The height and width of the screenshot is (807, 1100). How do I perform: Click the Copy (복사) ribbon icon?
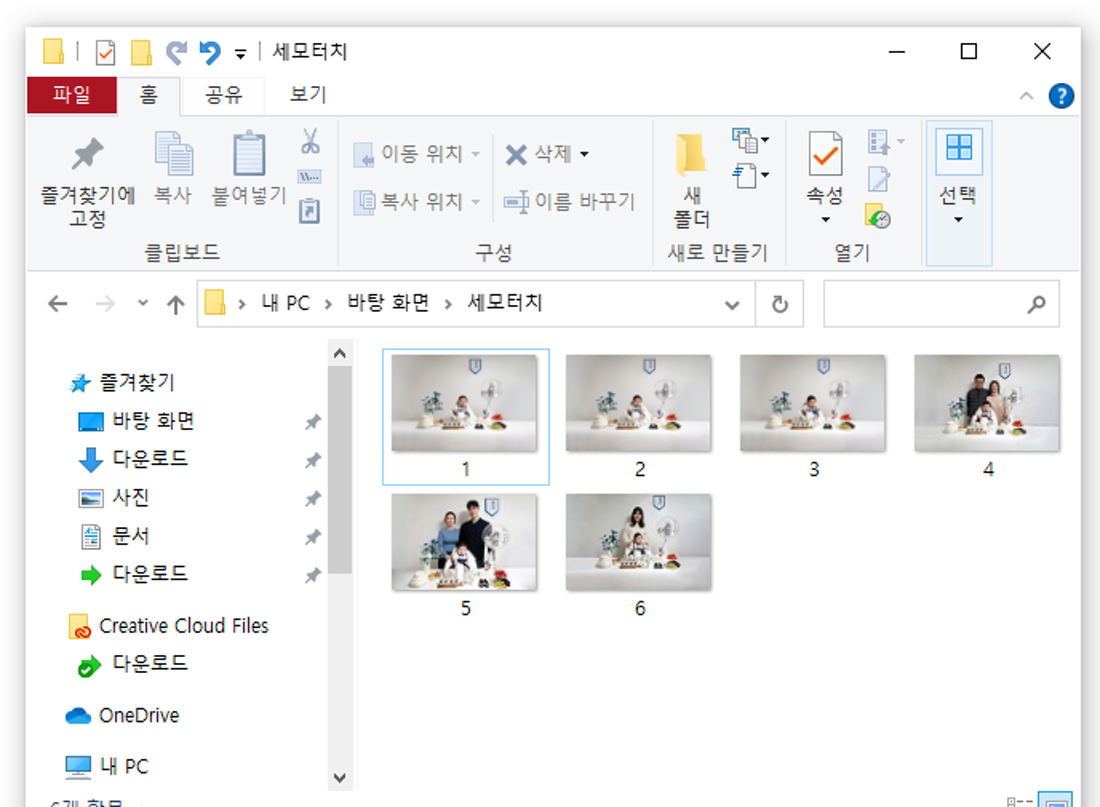[x=173, y=153]
